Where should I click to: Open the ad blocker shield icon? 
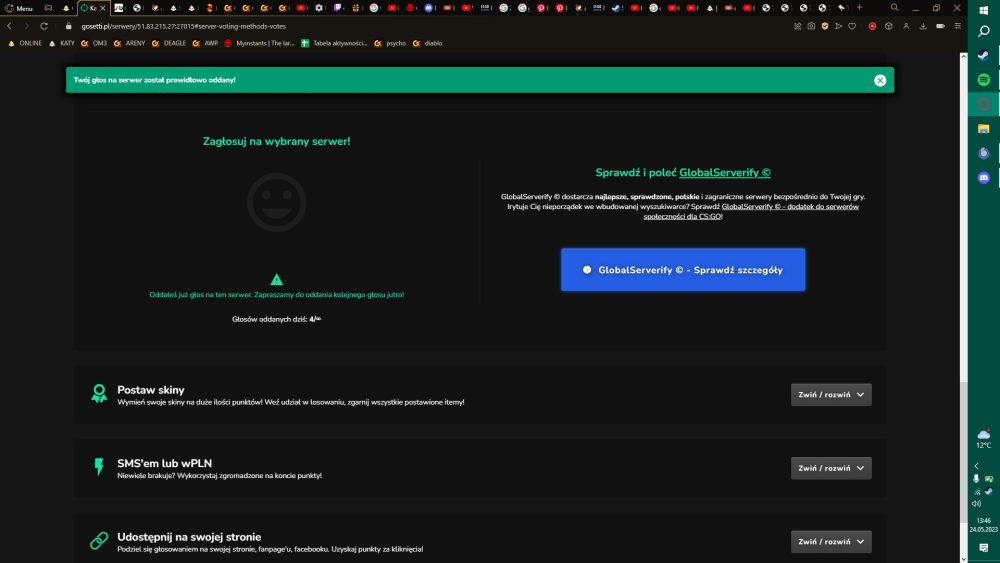tap(825, 26)
